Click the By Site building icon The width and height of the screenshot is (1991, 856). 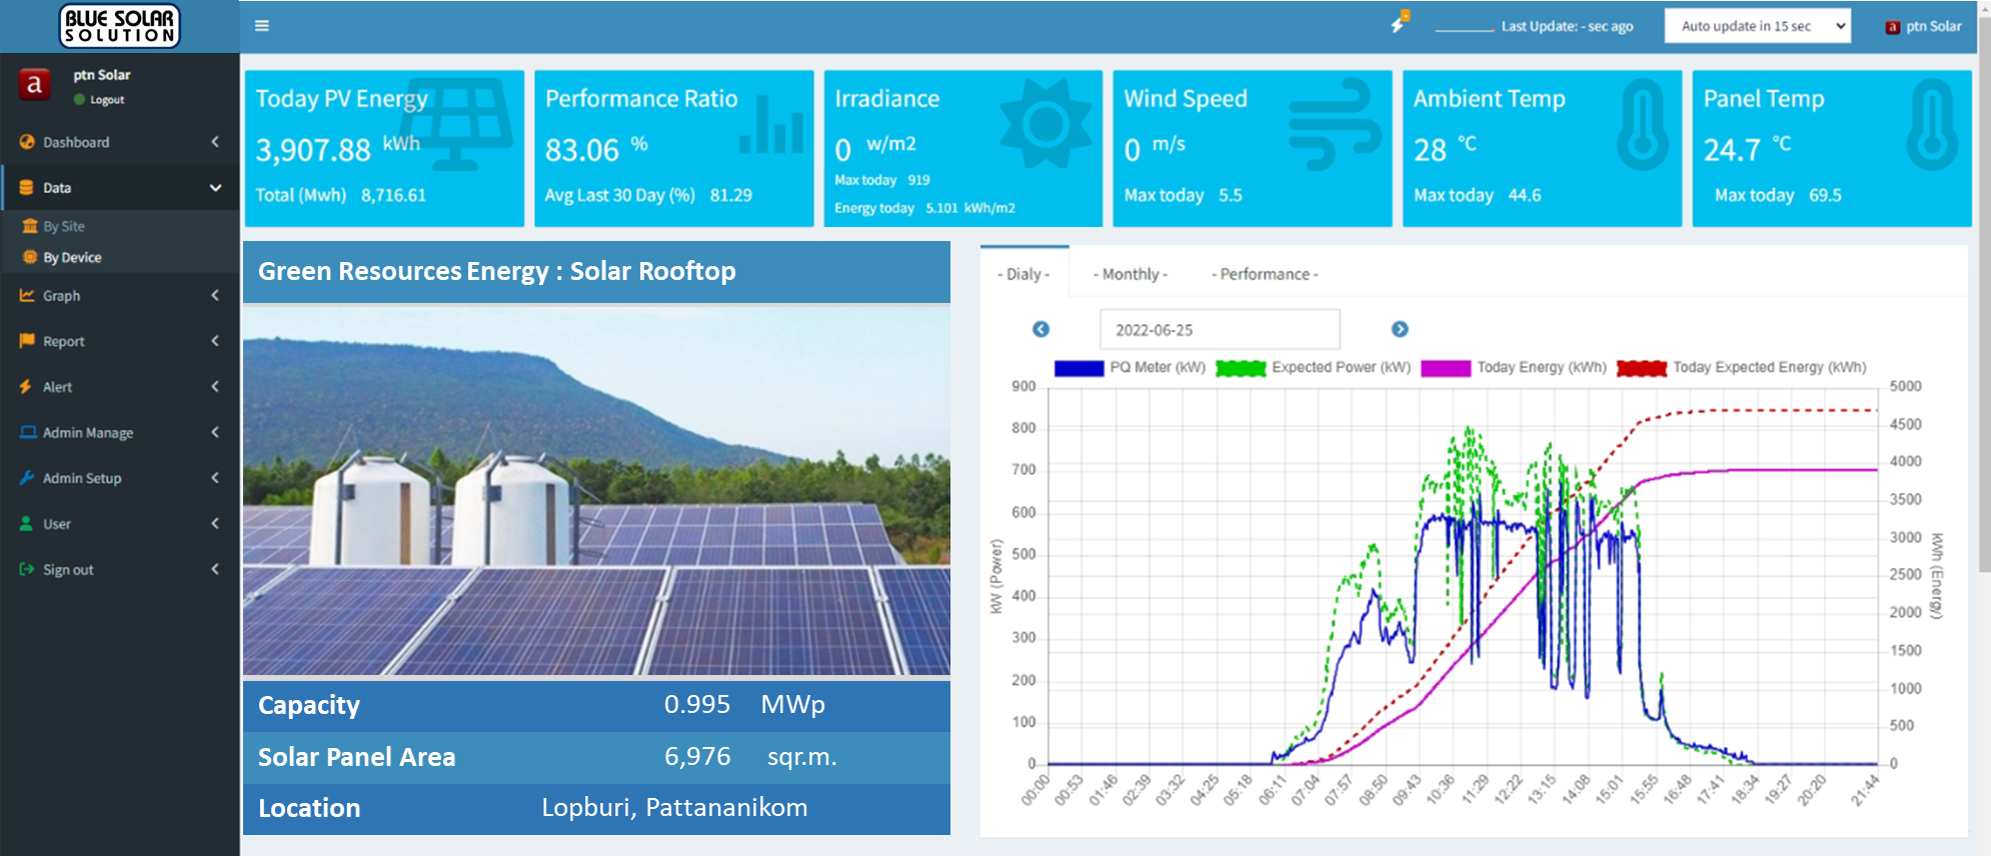[30, 226]
